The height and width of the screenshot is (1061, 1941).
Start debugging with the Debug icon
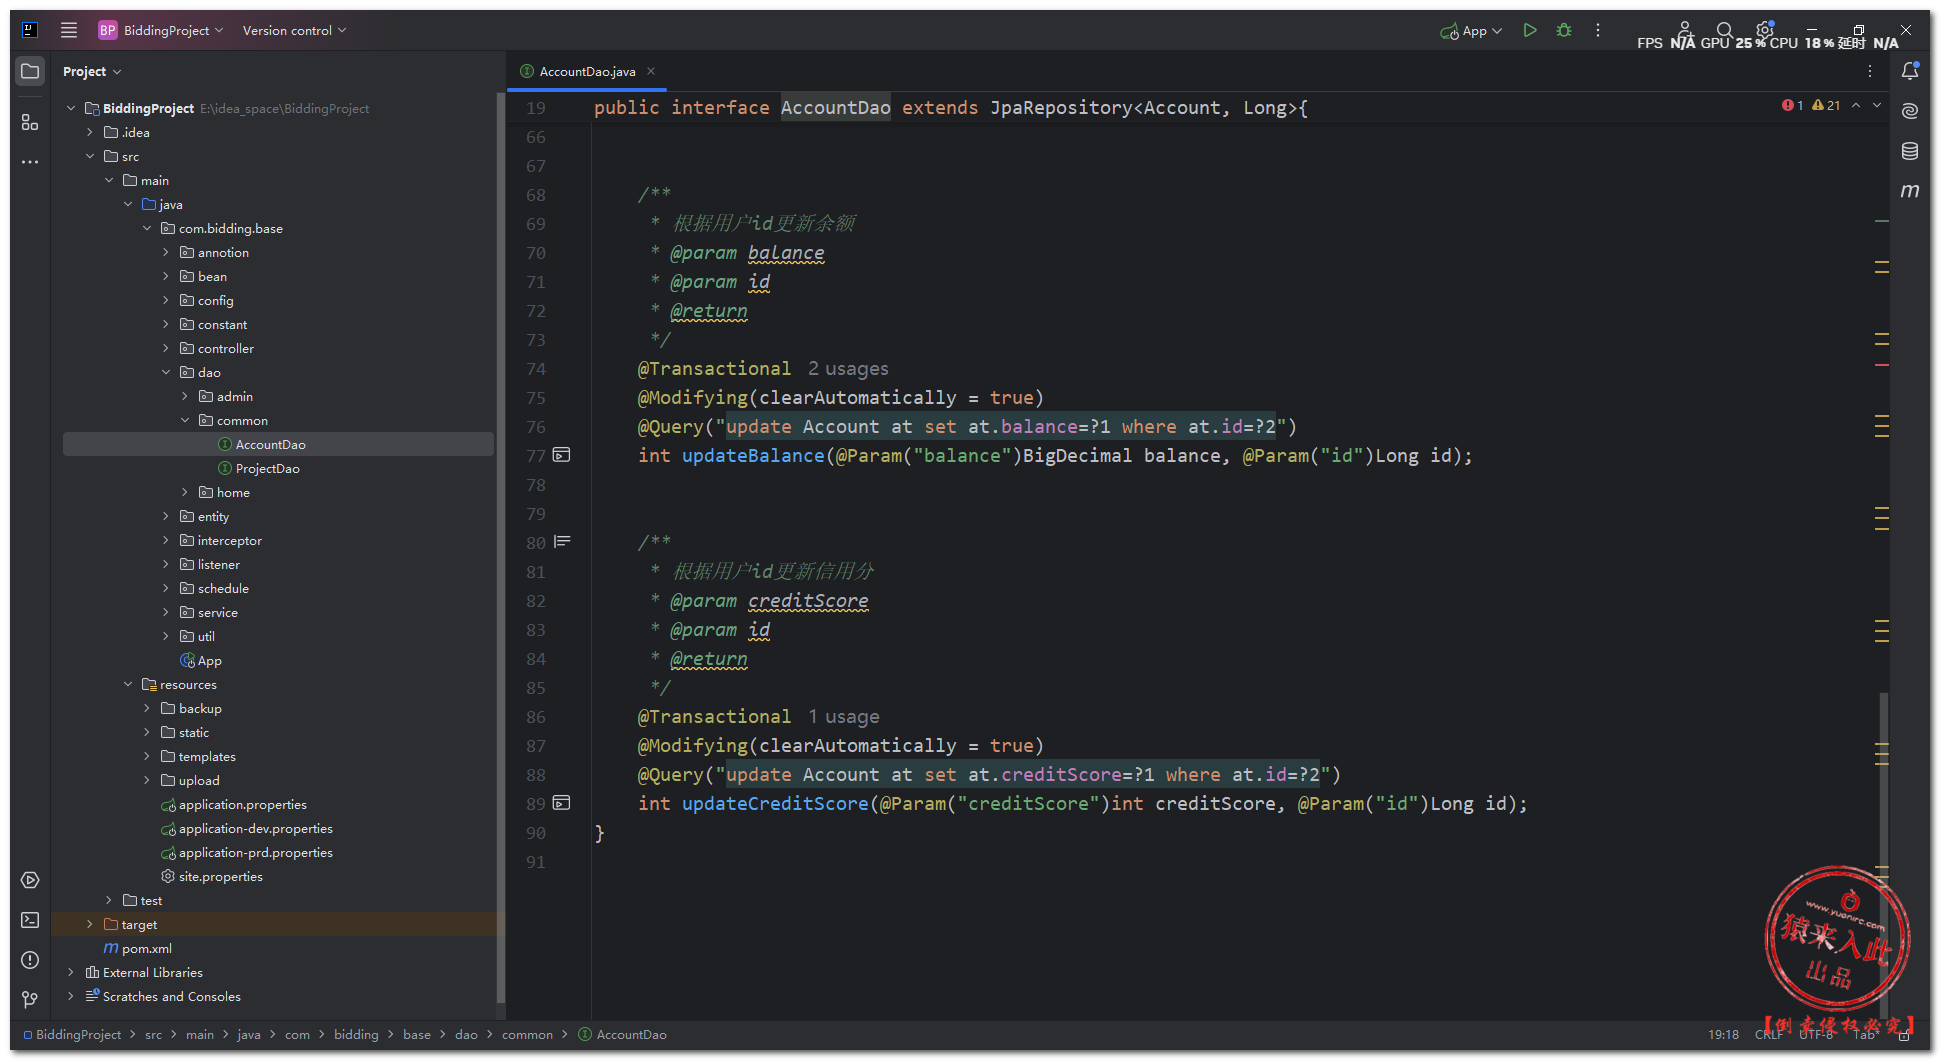point(1564,31)
